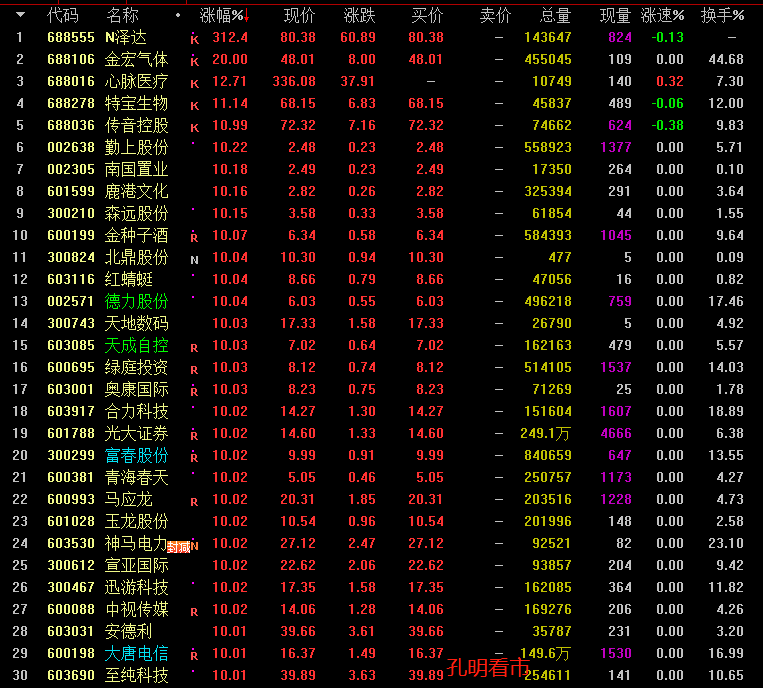Sort by 换手% column header

(x=722, y=16)
